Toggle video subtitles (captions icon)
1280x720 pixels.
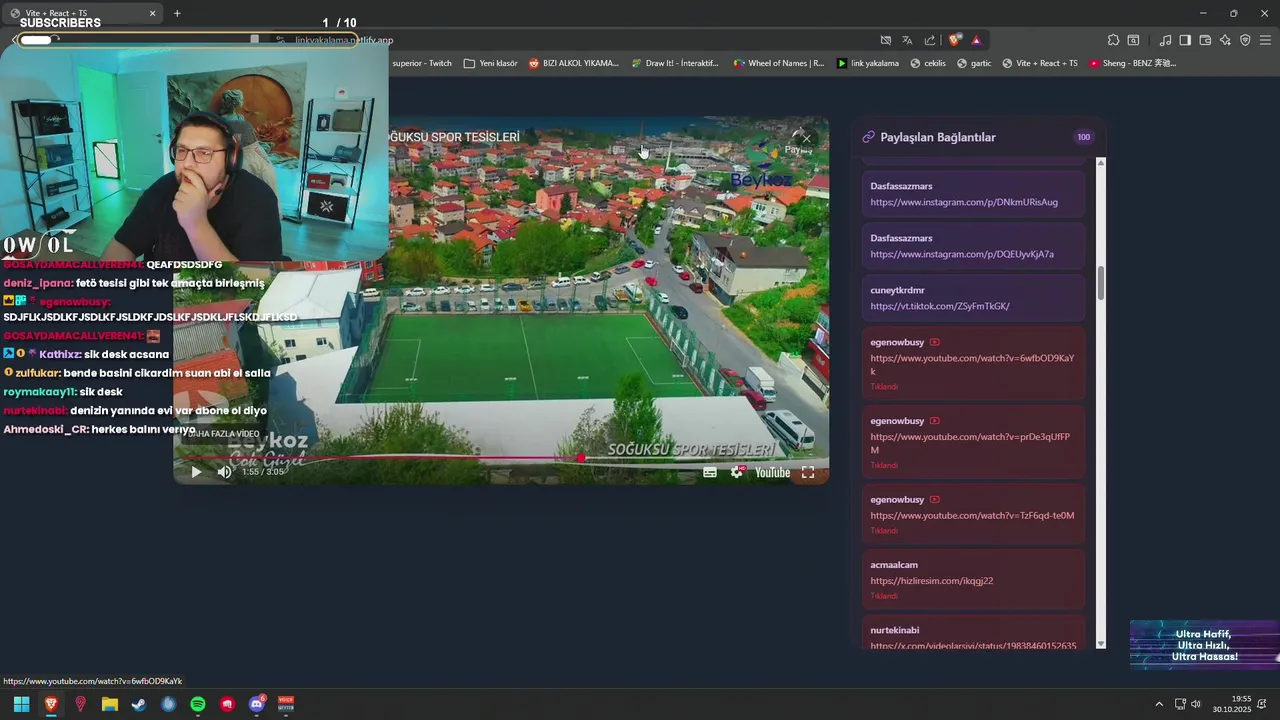709,472
